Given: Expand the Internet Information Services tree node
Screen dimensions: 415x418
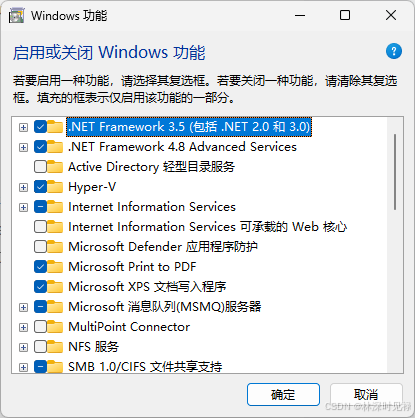Looking at the screenshot, I should click(23, 207).
